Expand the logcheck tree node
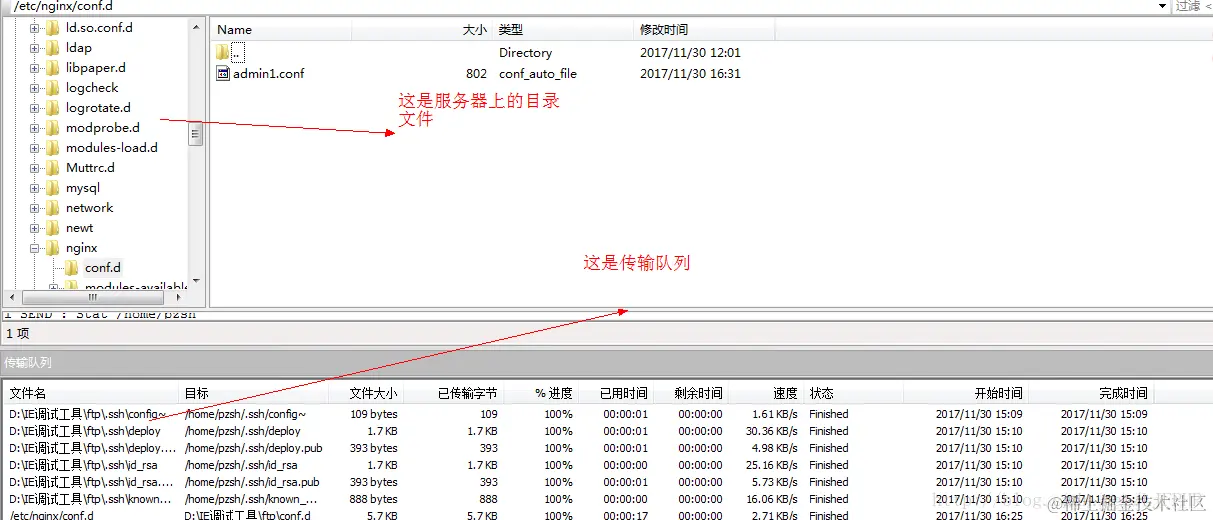 point(34,88)
